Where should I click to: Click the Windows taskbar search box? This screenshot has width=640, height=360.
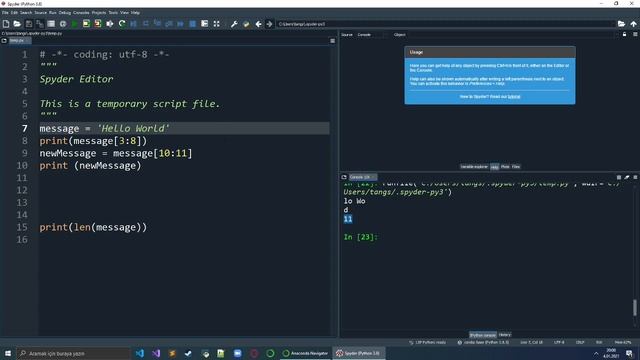click(x=73, y=353)
